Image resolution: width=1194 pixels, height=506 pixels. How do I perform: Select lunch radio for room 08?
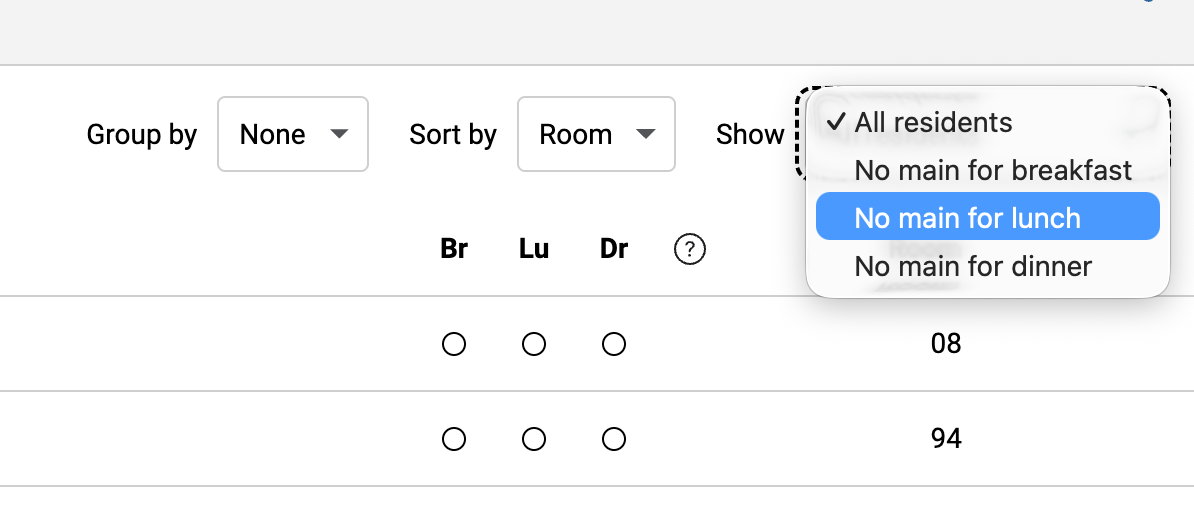tap(534, 345)
